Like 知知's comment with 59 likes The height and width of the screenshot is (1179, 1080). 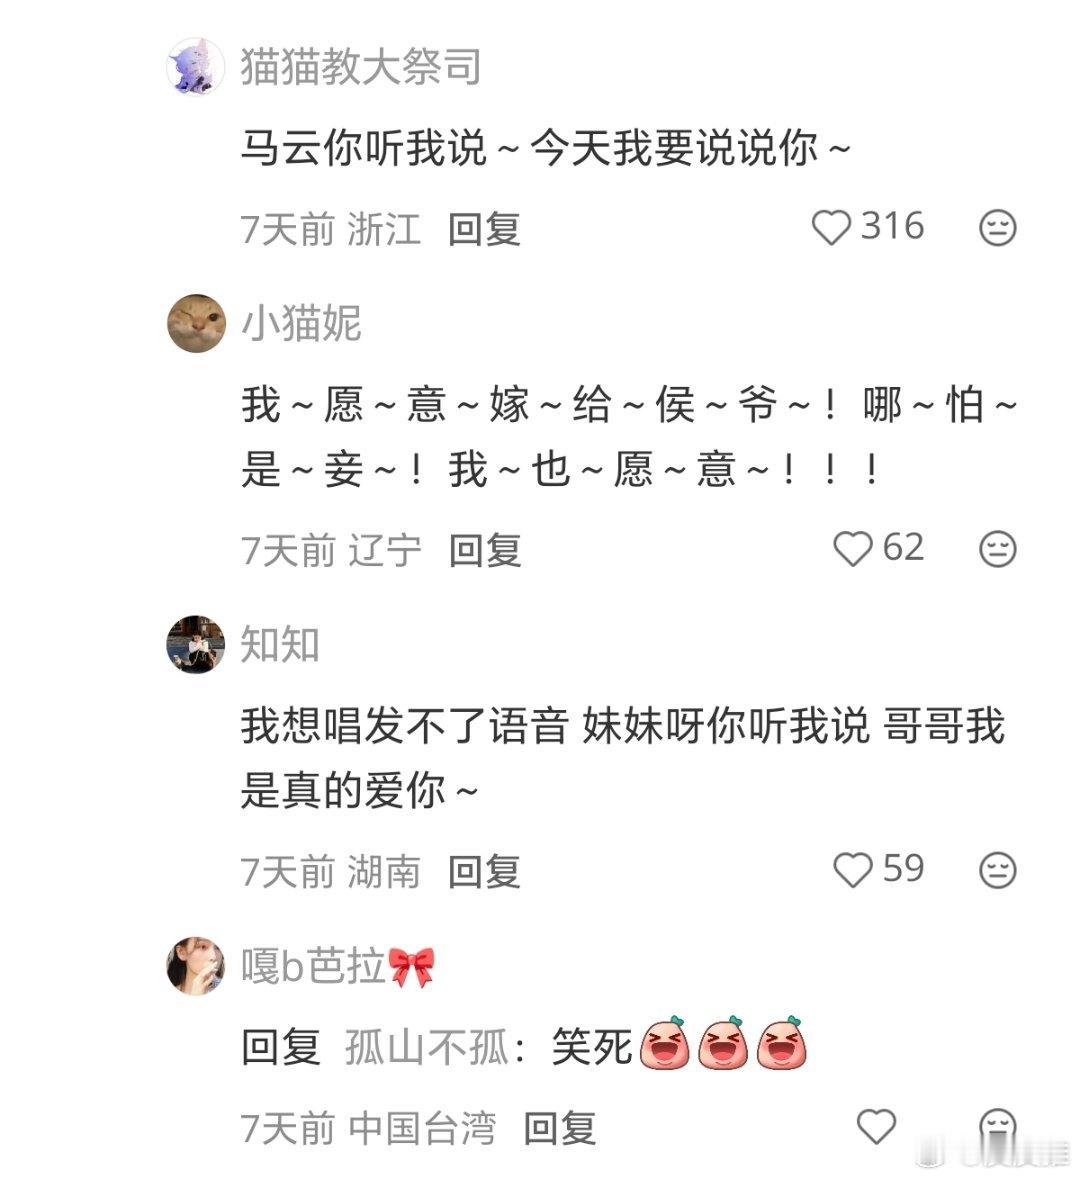click(x=853, y=869)
